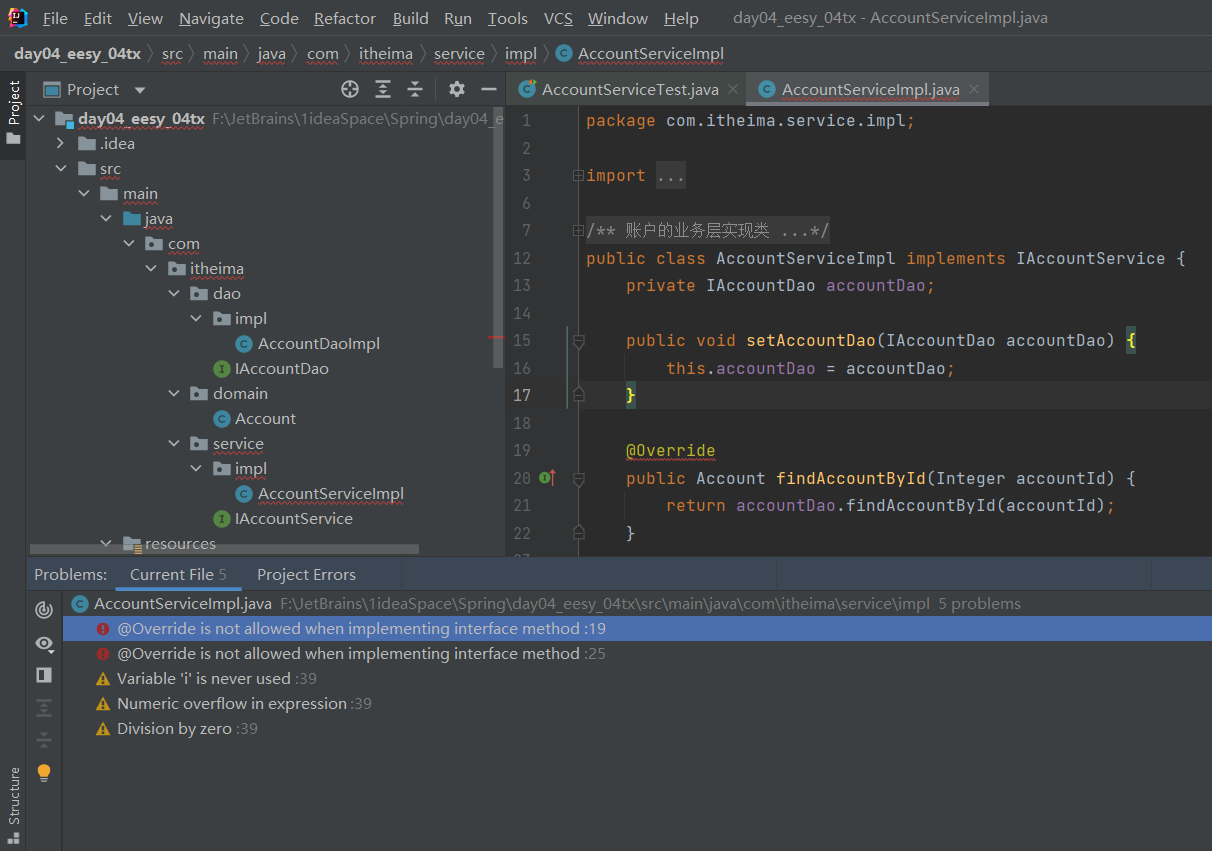Viewport: 1212px width, 851px height.
Task: Click AccountServiceImpl.java node in Problems list
Action: click(x=635, y=603)
